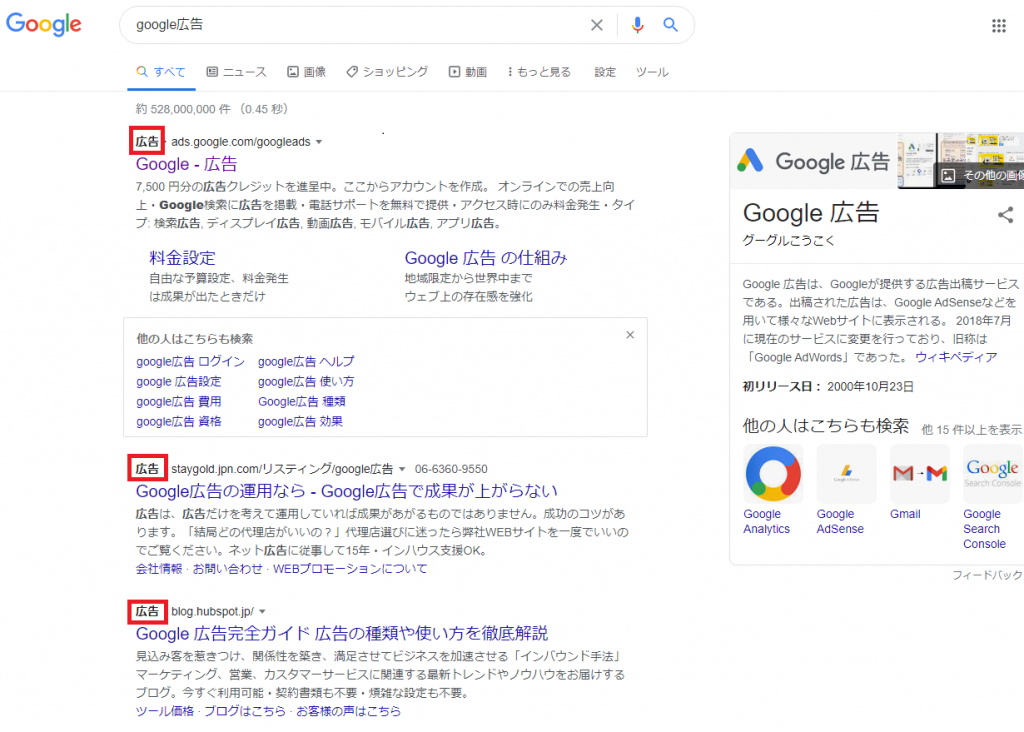
Task: Click 初リリース日 2000年10月23日 text
Action: pos(828,387)
